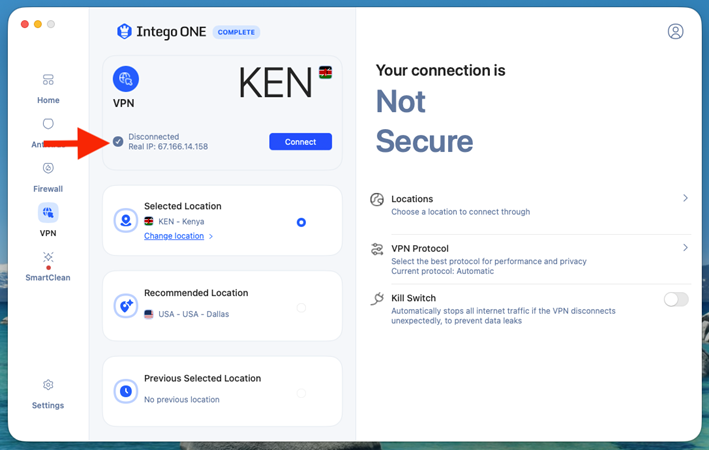The height and width of the screenshot is (450, 709).
Task: Click the Previous Selected Location title
Action: [x=202, y=378]
